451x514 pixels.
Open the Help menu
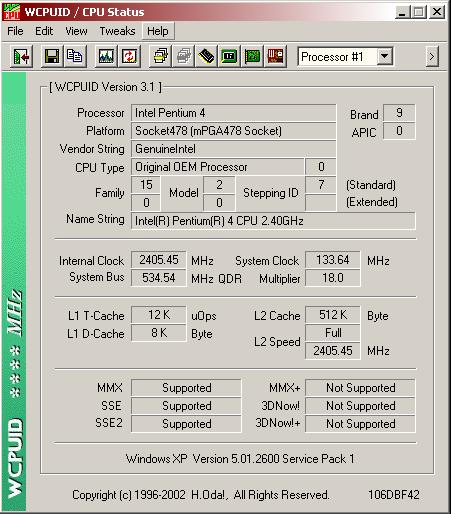tap(158, 31)
